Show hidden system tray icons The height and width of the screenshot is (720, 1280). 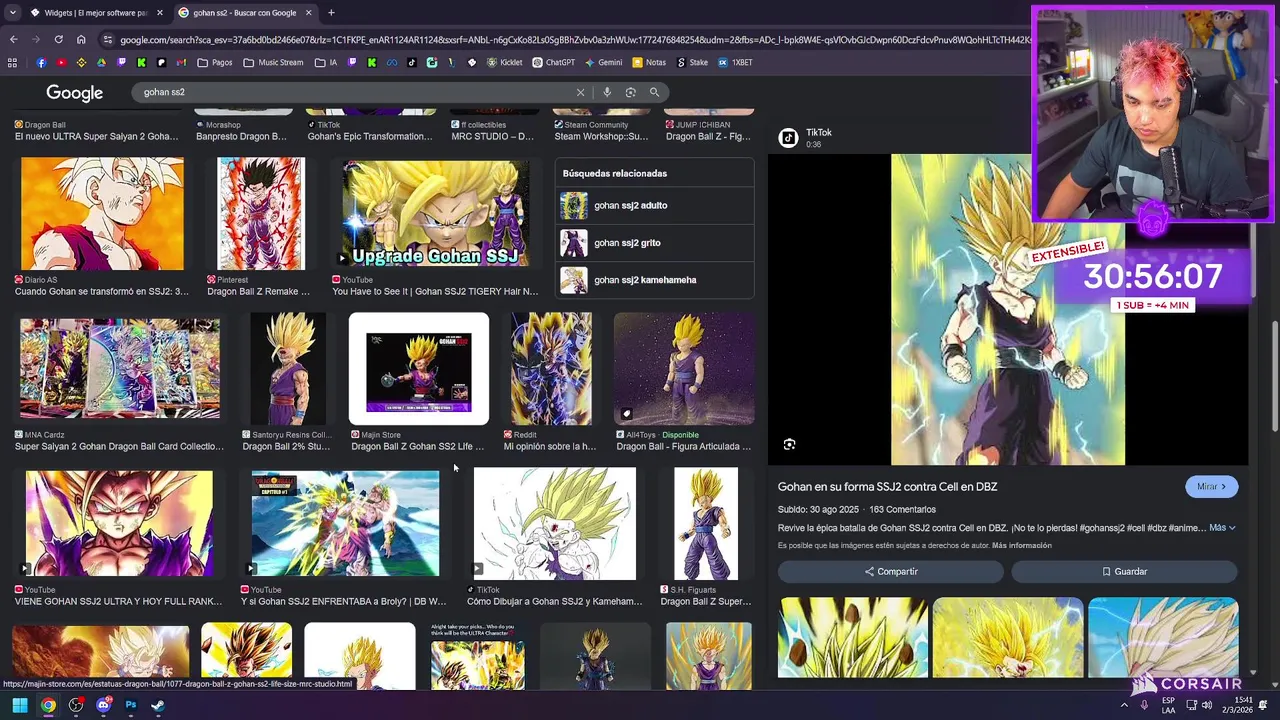pos(1124,705)
